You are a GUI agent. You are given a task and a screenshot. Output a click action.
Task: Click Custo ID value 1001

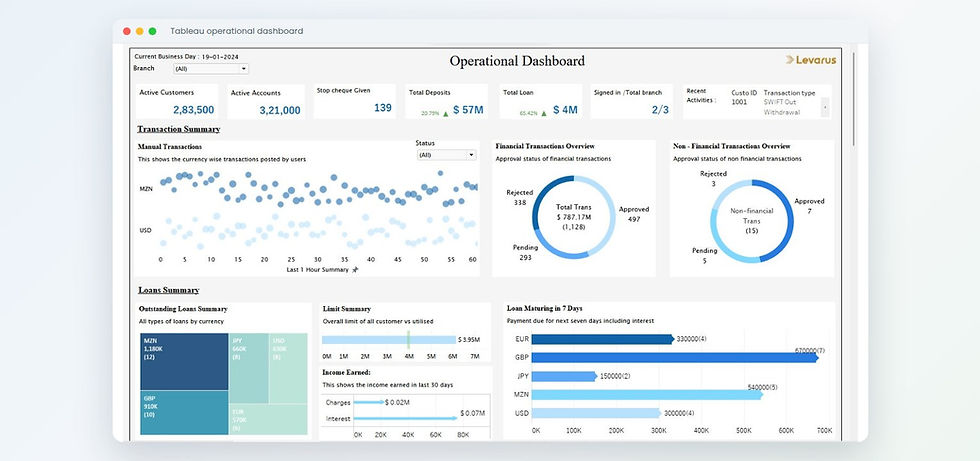(739, 102)
